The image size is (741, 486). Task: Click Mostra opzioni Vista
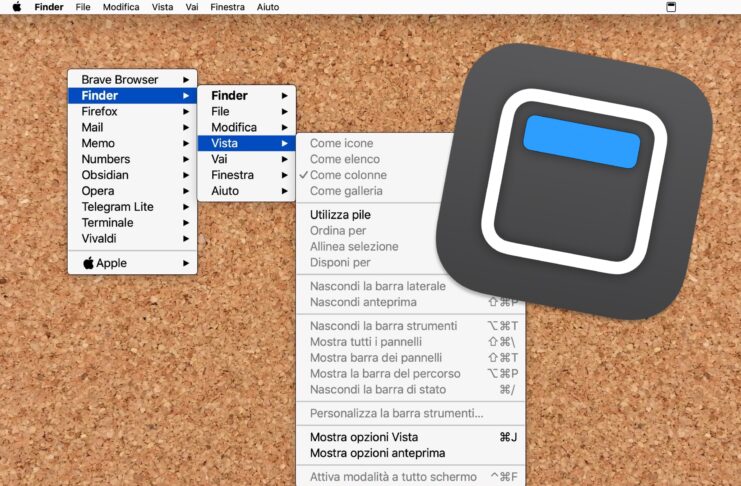[410, 437]
